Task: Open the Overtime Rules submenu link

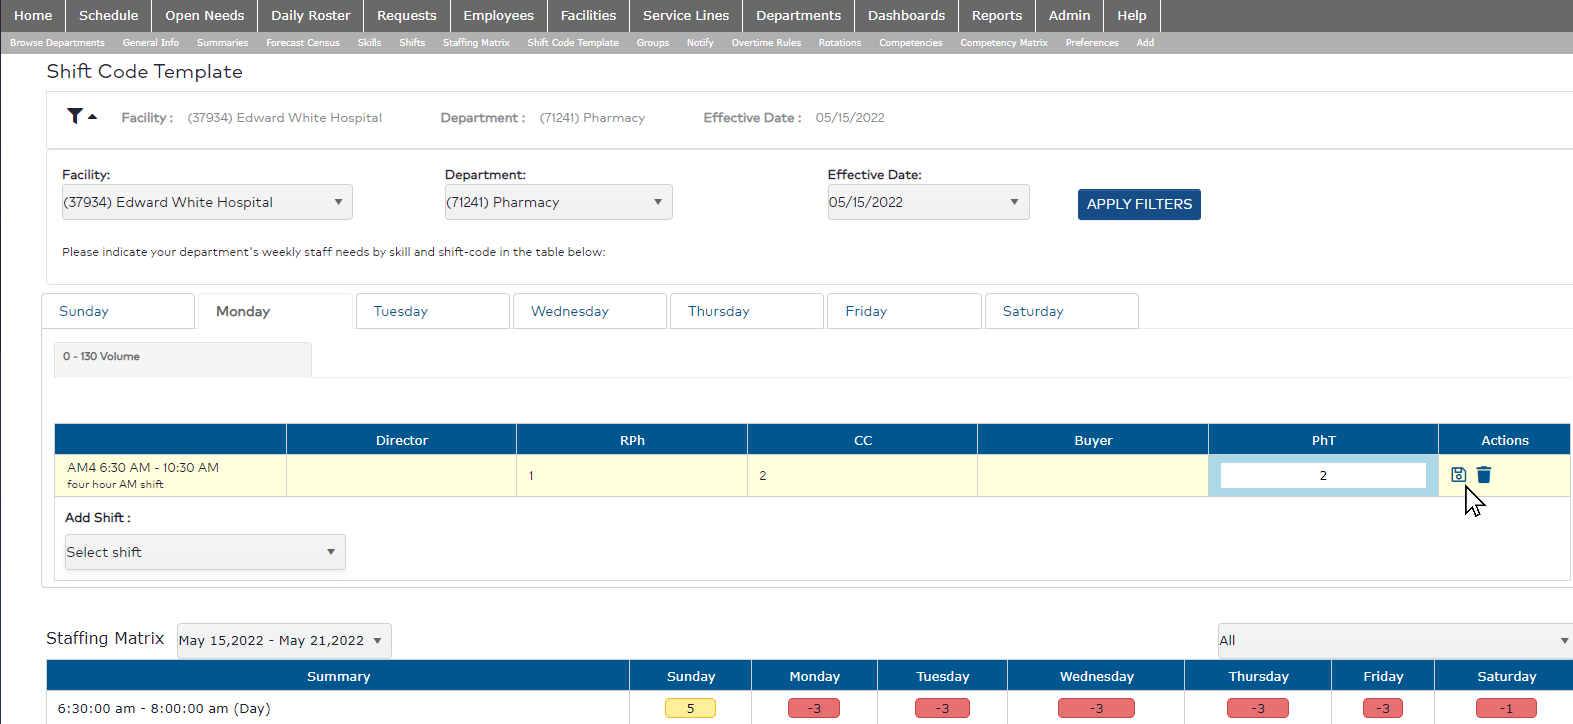Action: pyautogui.click(x=765, y=43)
